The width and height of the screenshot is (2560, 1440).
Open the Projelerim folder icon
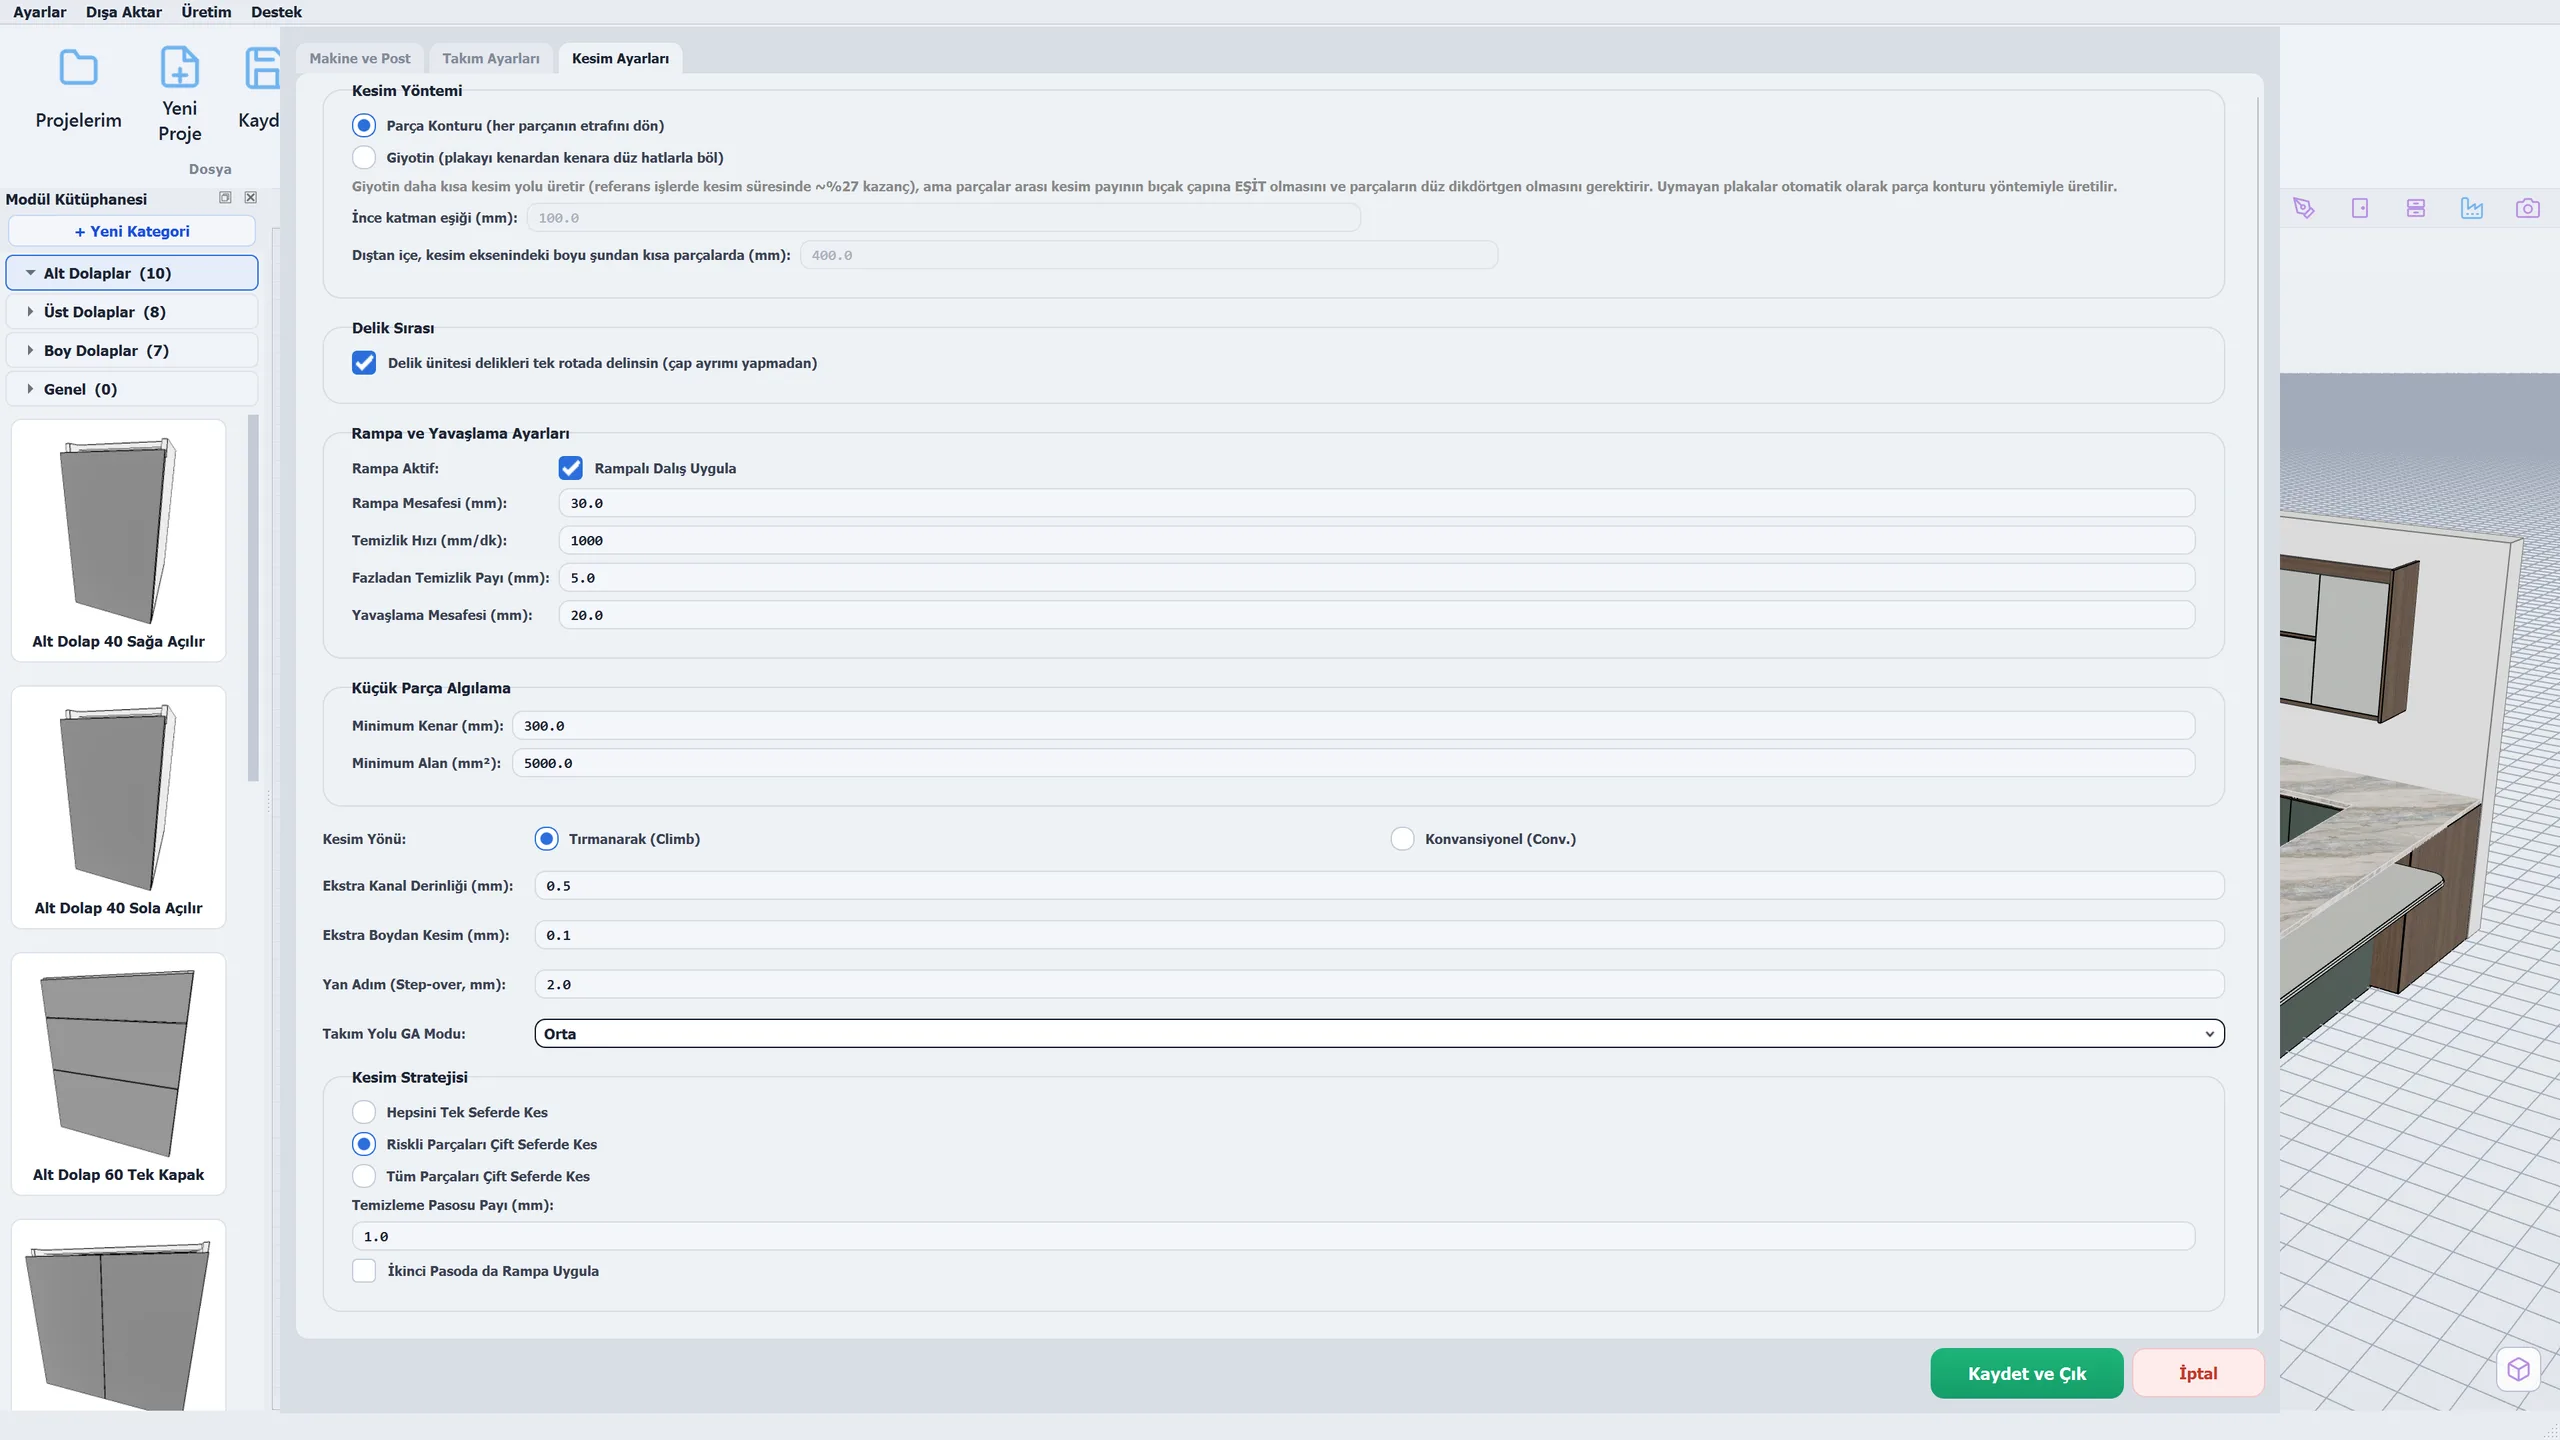click(x=78, y=68)
